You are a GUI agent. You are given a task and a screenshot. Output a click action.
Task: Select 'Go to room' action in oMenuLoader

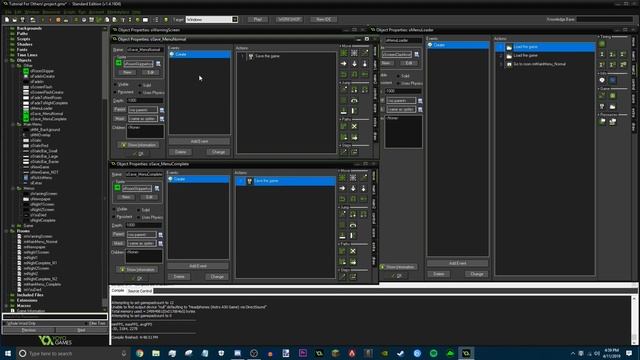pyautogui.click(x=545, y=64)
